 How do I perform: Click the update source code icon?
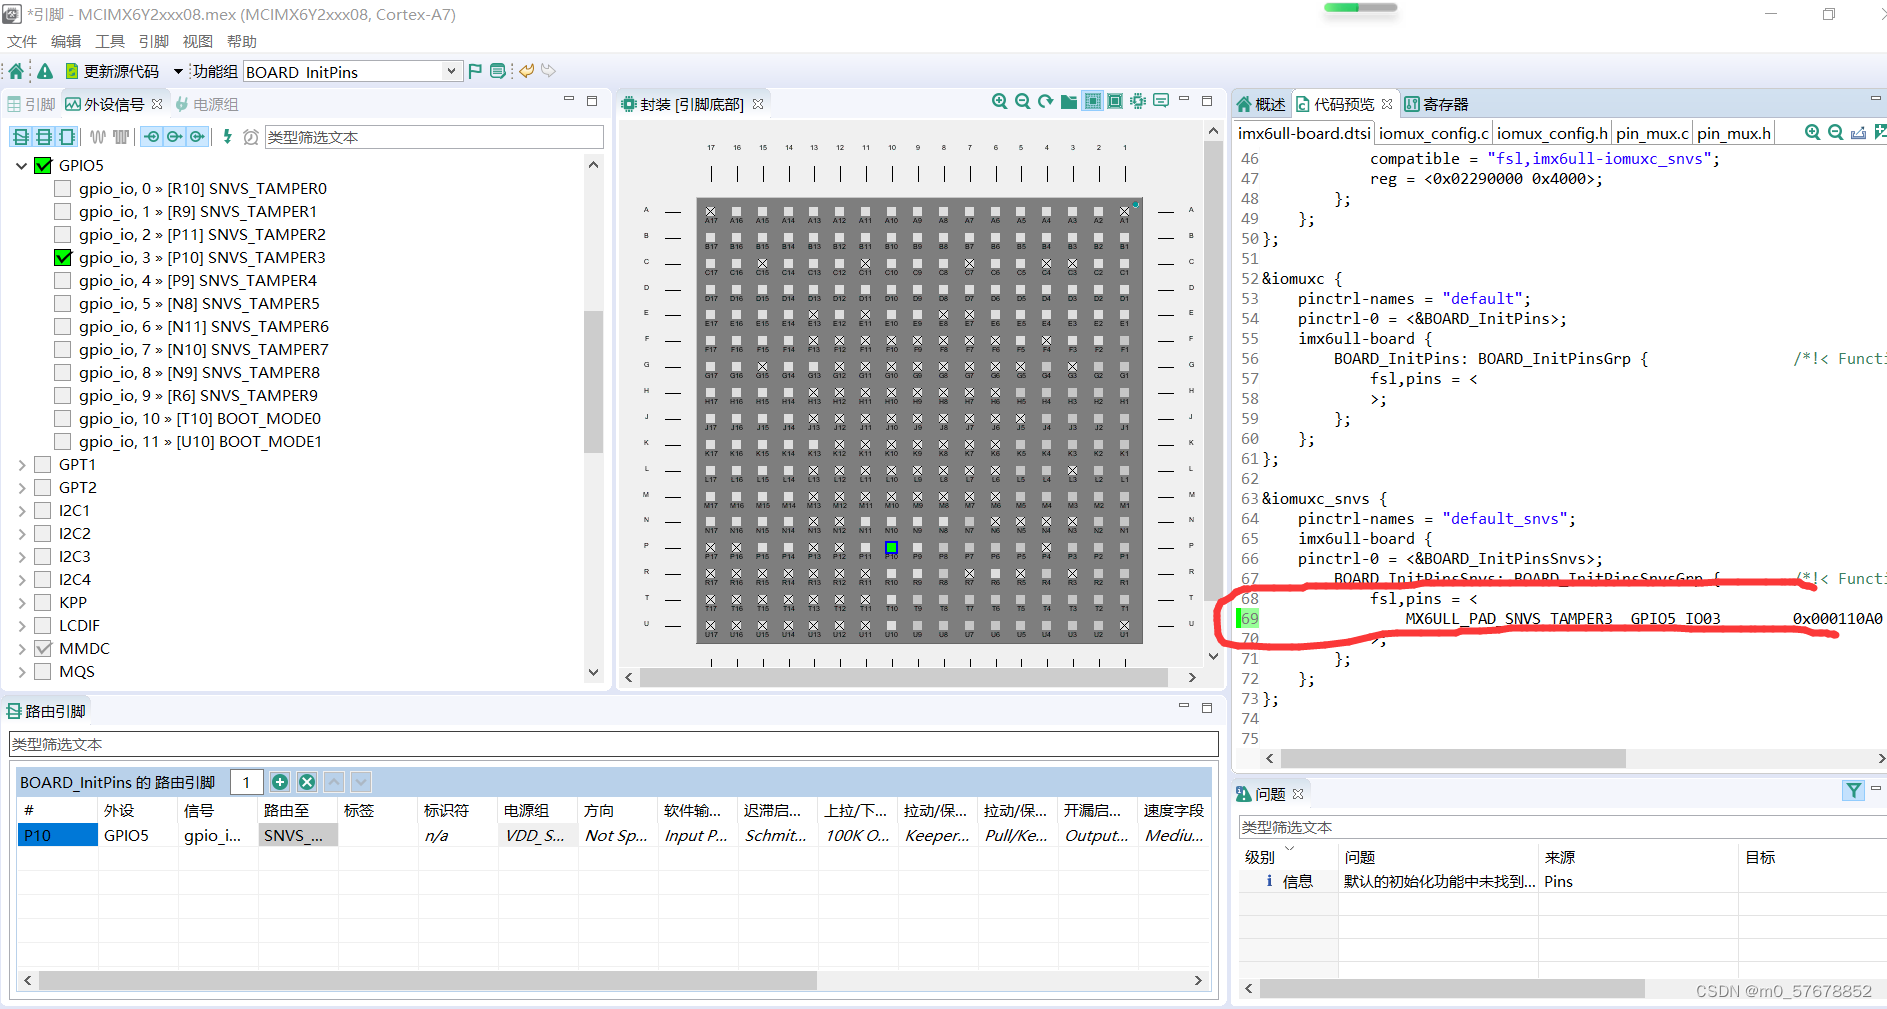pos(72,71)
